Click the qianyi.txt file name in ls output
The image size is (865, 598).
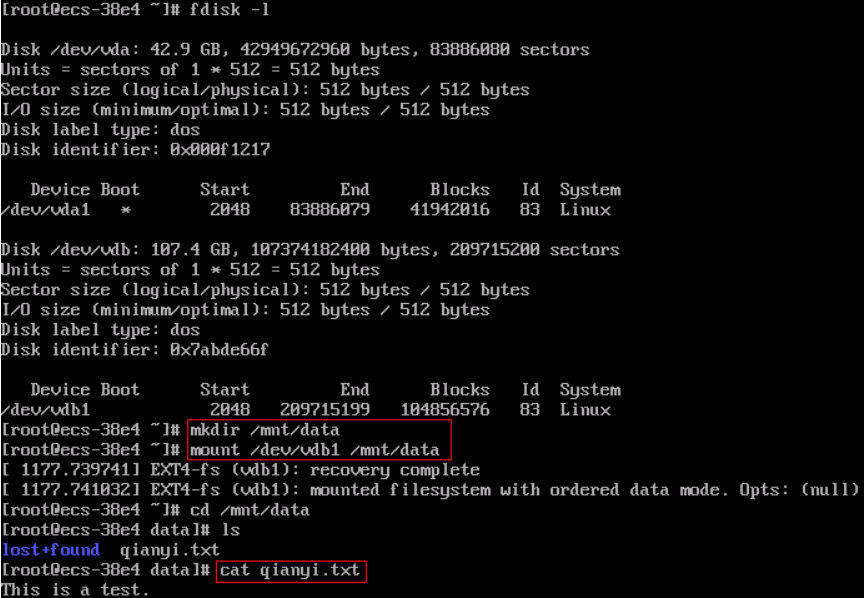169,550
